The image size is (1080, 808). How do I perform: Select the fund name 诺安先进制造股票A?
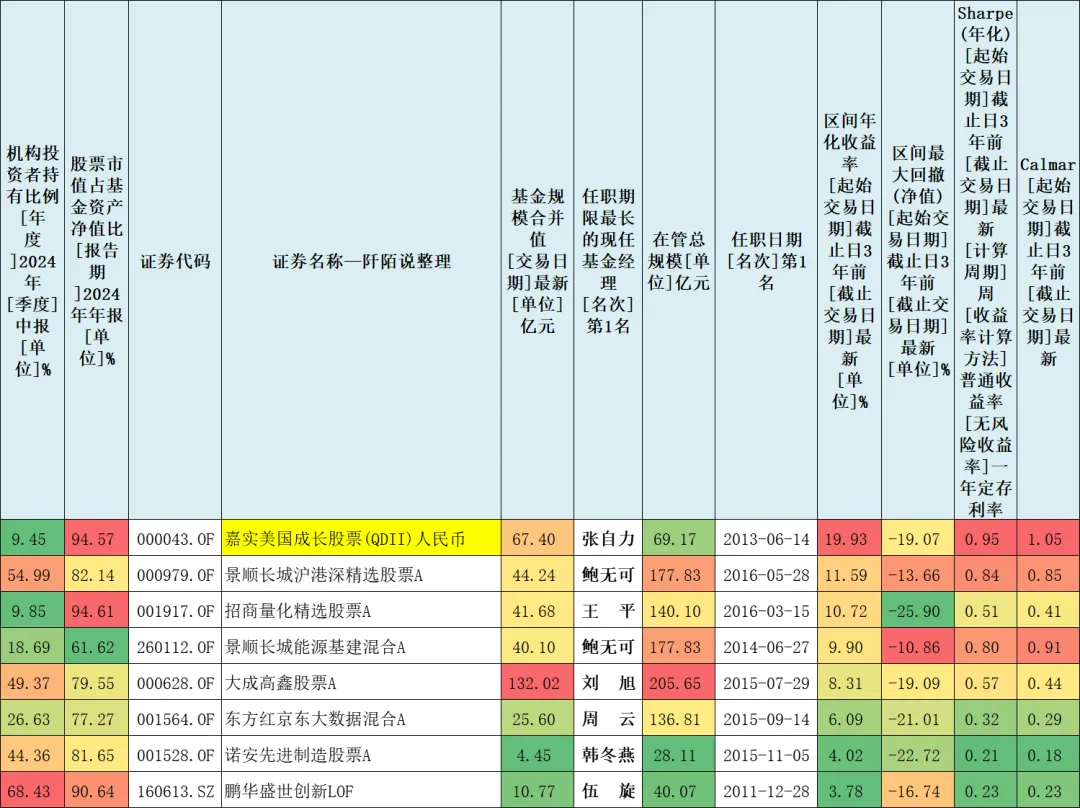click(x=298, y=755)
